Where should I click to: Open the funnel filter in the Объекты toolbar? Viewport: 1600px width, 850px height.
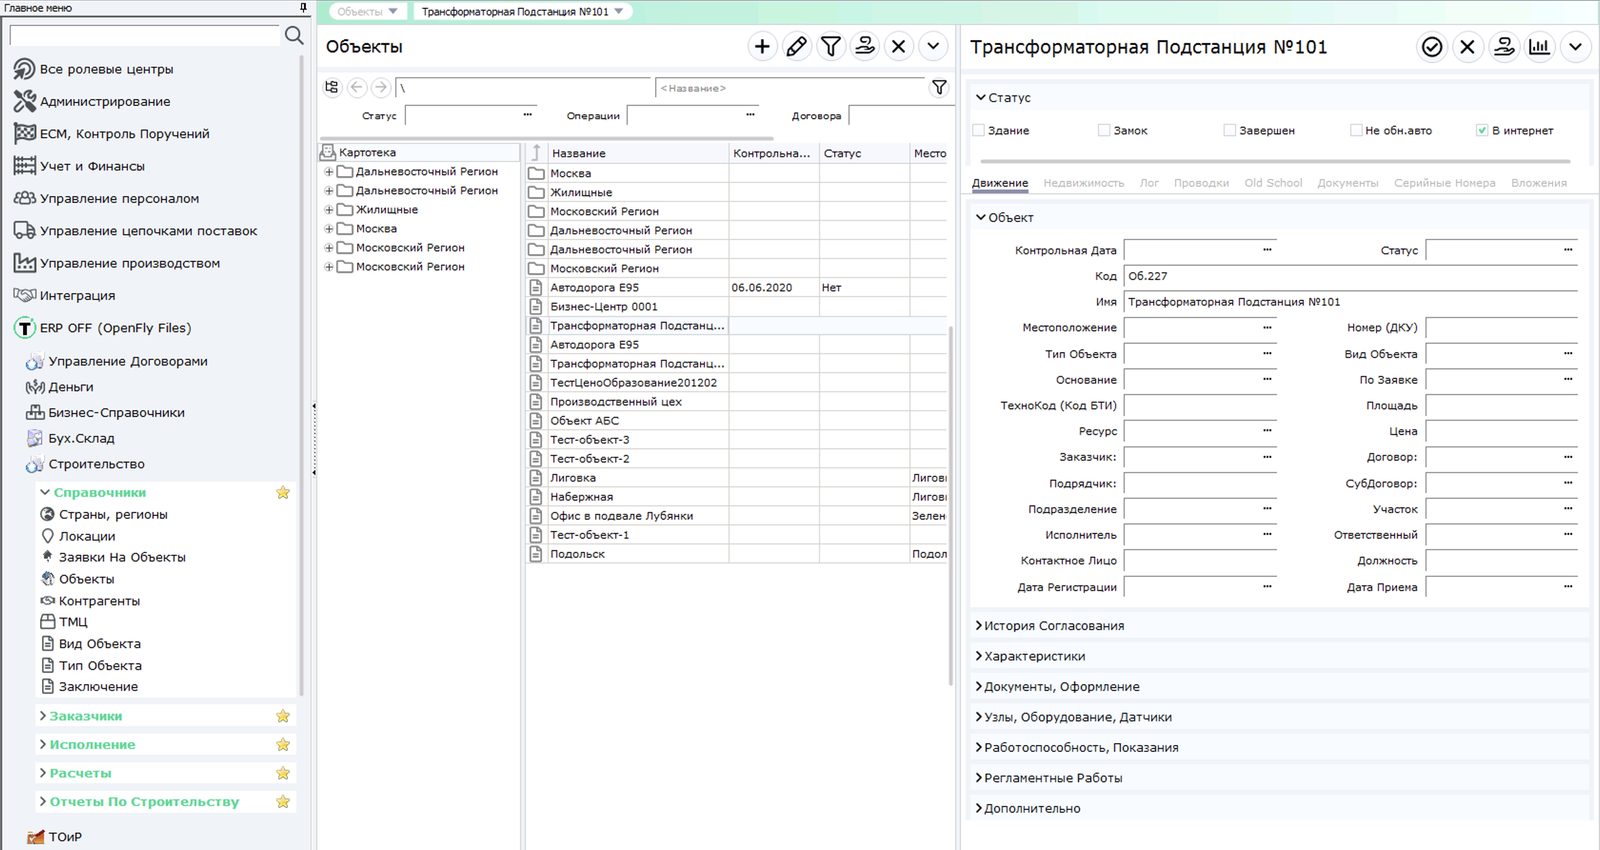point(830,47)
